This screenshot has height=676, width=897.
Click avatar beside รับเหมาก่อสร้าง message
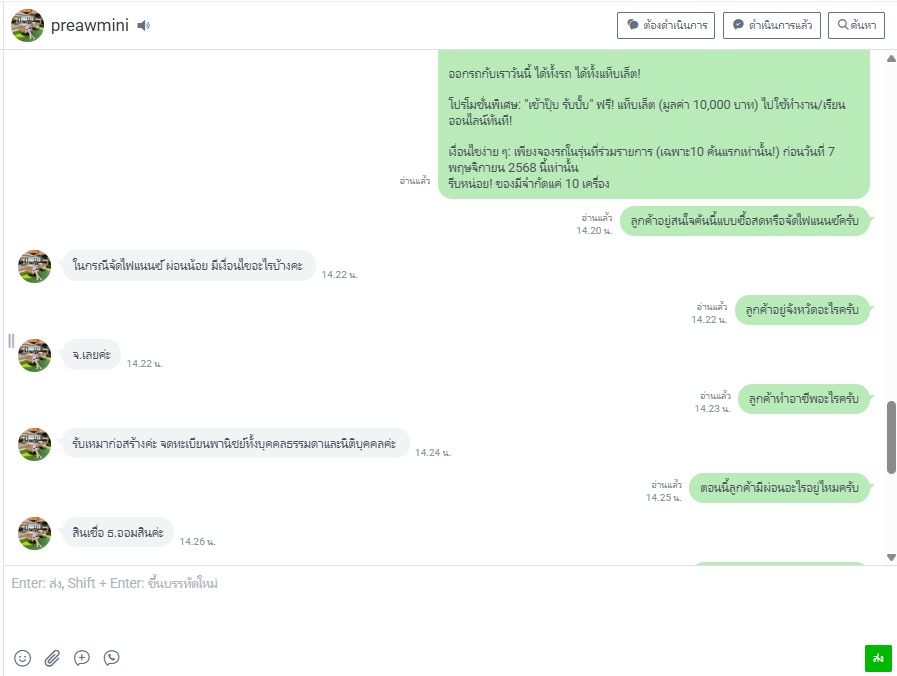(x=34, y=444)
